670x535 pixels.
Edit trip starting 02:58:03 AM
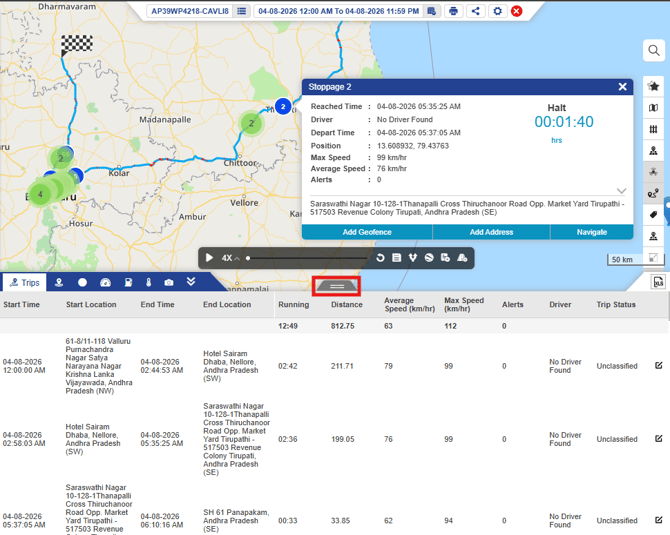tap(658, 438)
